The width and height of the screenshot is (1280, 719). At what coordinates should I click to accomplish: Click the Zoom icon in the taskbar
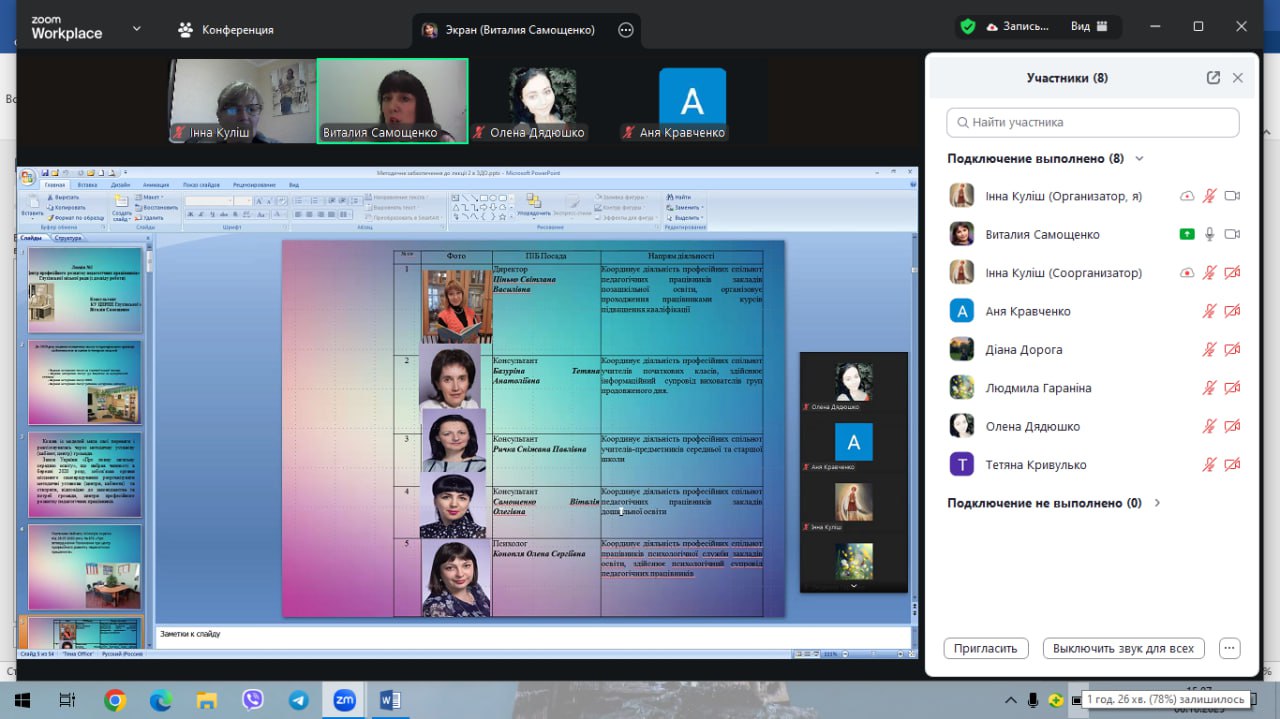(345, 701)
